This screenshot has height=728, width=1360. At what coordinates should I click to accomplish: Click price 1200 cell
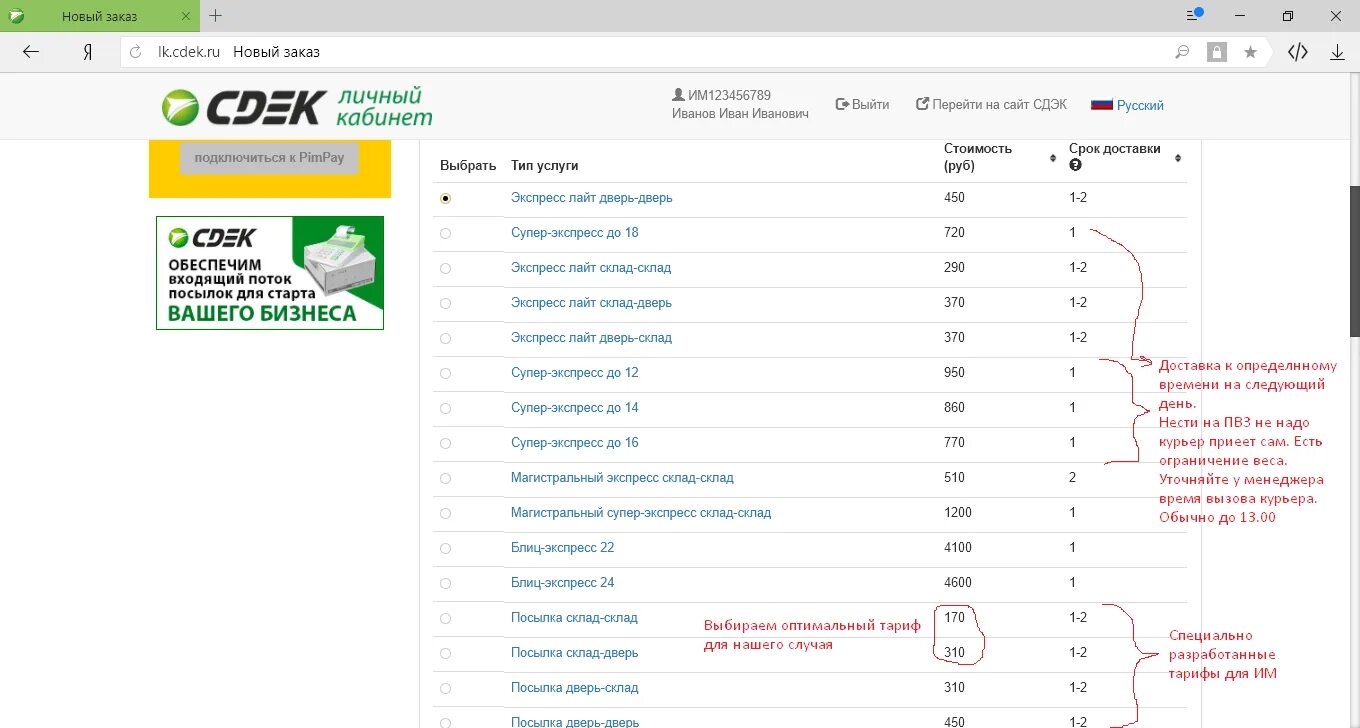coord(958,513)
